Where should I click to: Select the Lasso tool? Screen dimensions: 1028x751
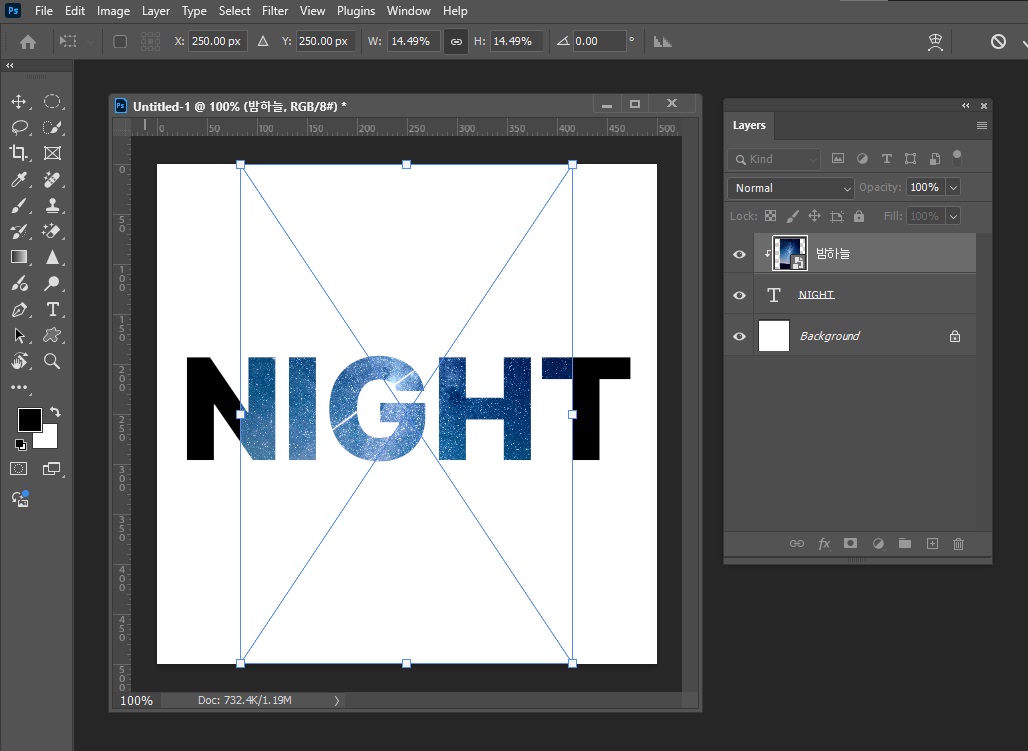pyautogui.click(x=19, y=127)
